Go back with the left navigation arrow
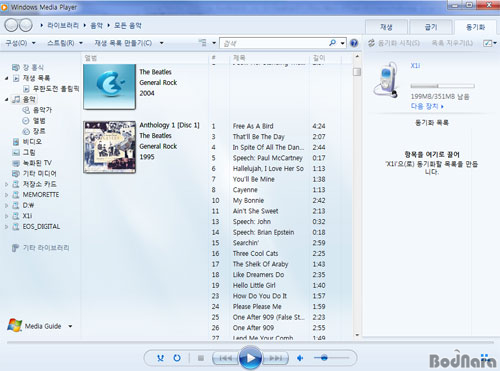This screenshot has height=371, width=500. tap(11, 25)
